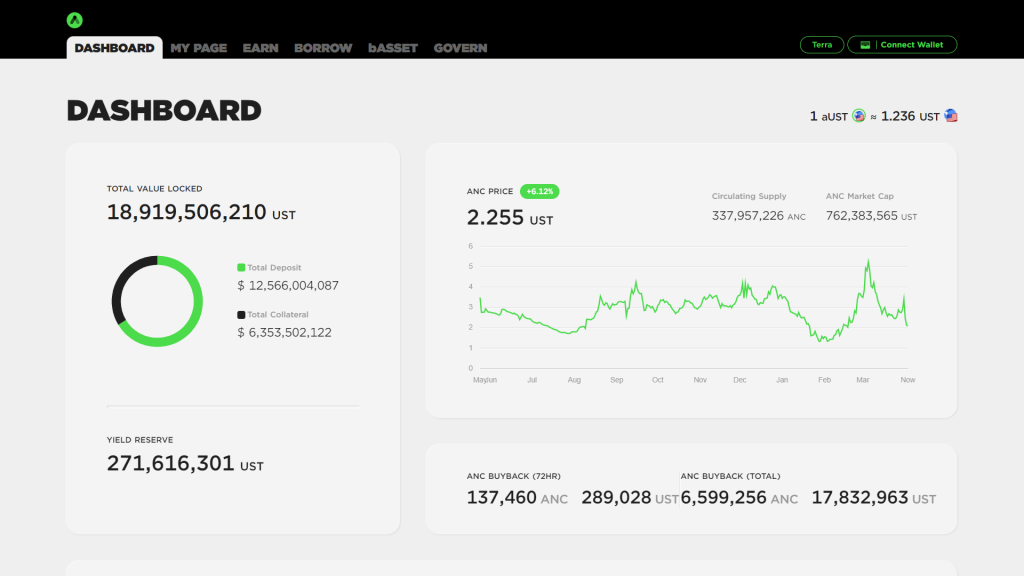Open the MY PAGE tab
The height and width of the screenshot is (576, 1024).
[199, 48]
